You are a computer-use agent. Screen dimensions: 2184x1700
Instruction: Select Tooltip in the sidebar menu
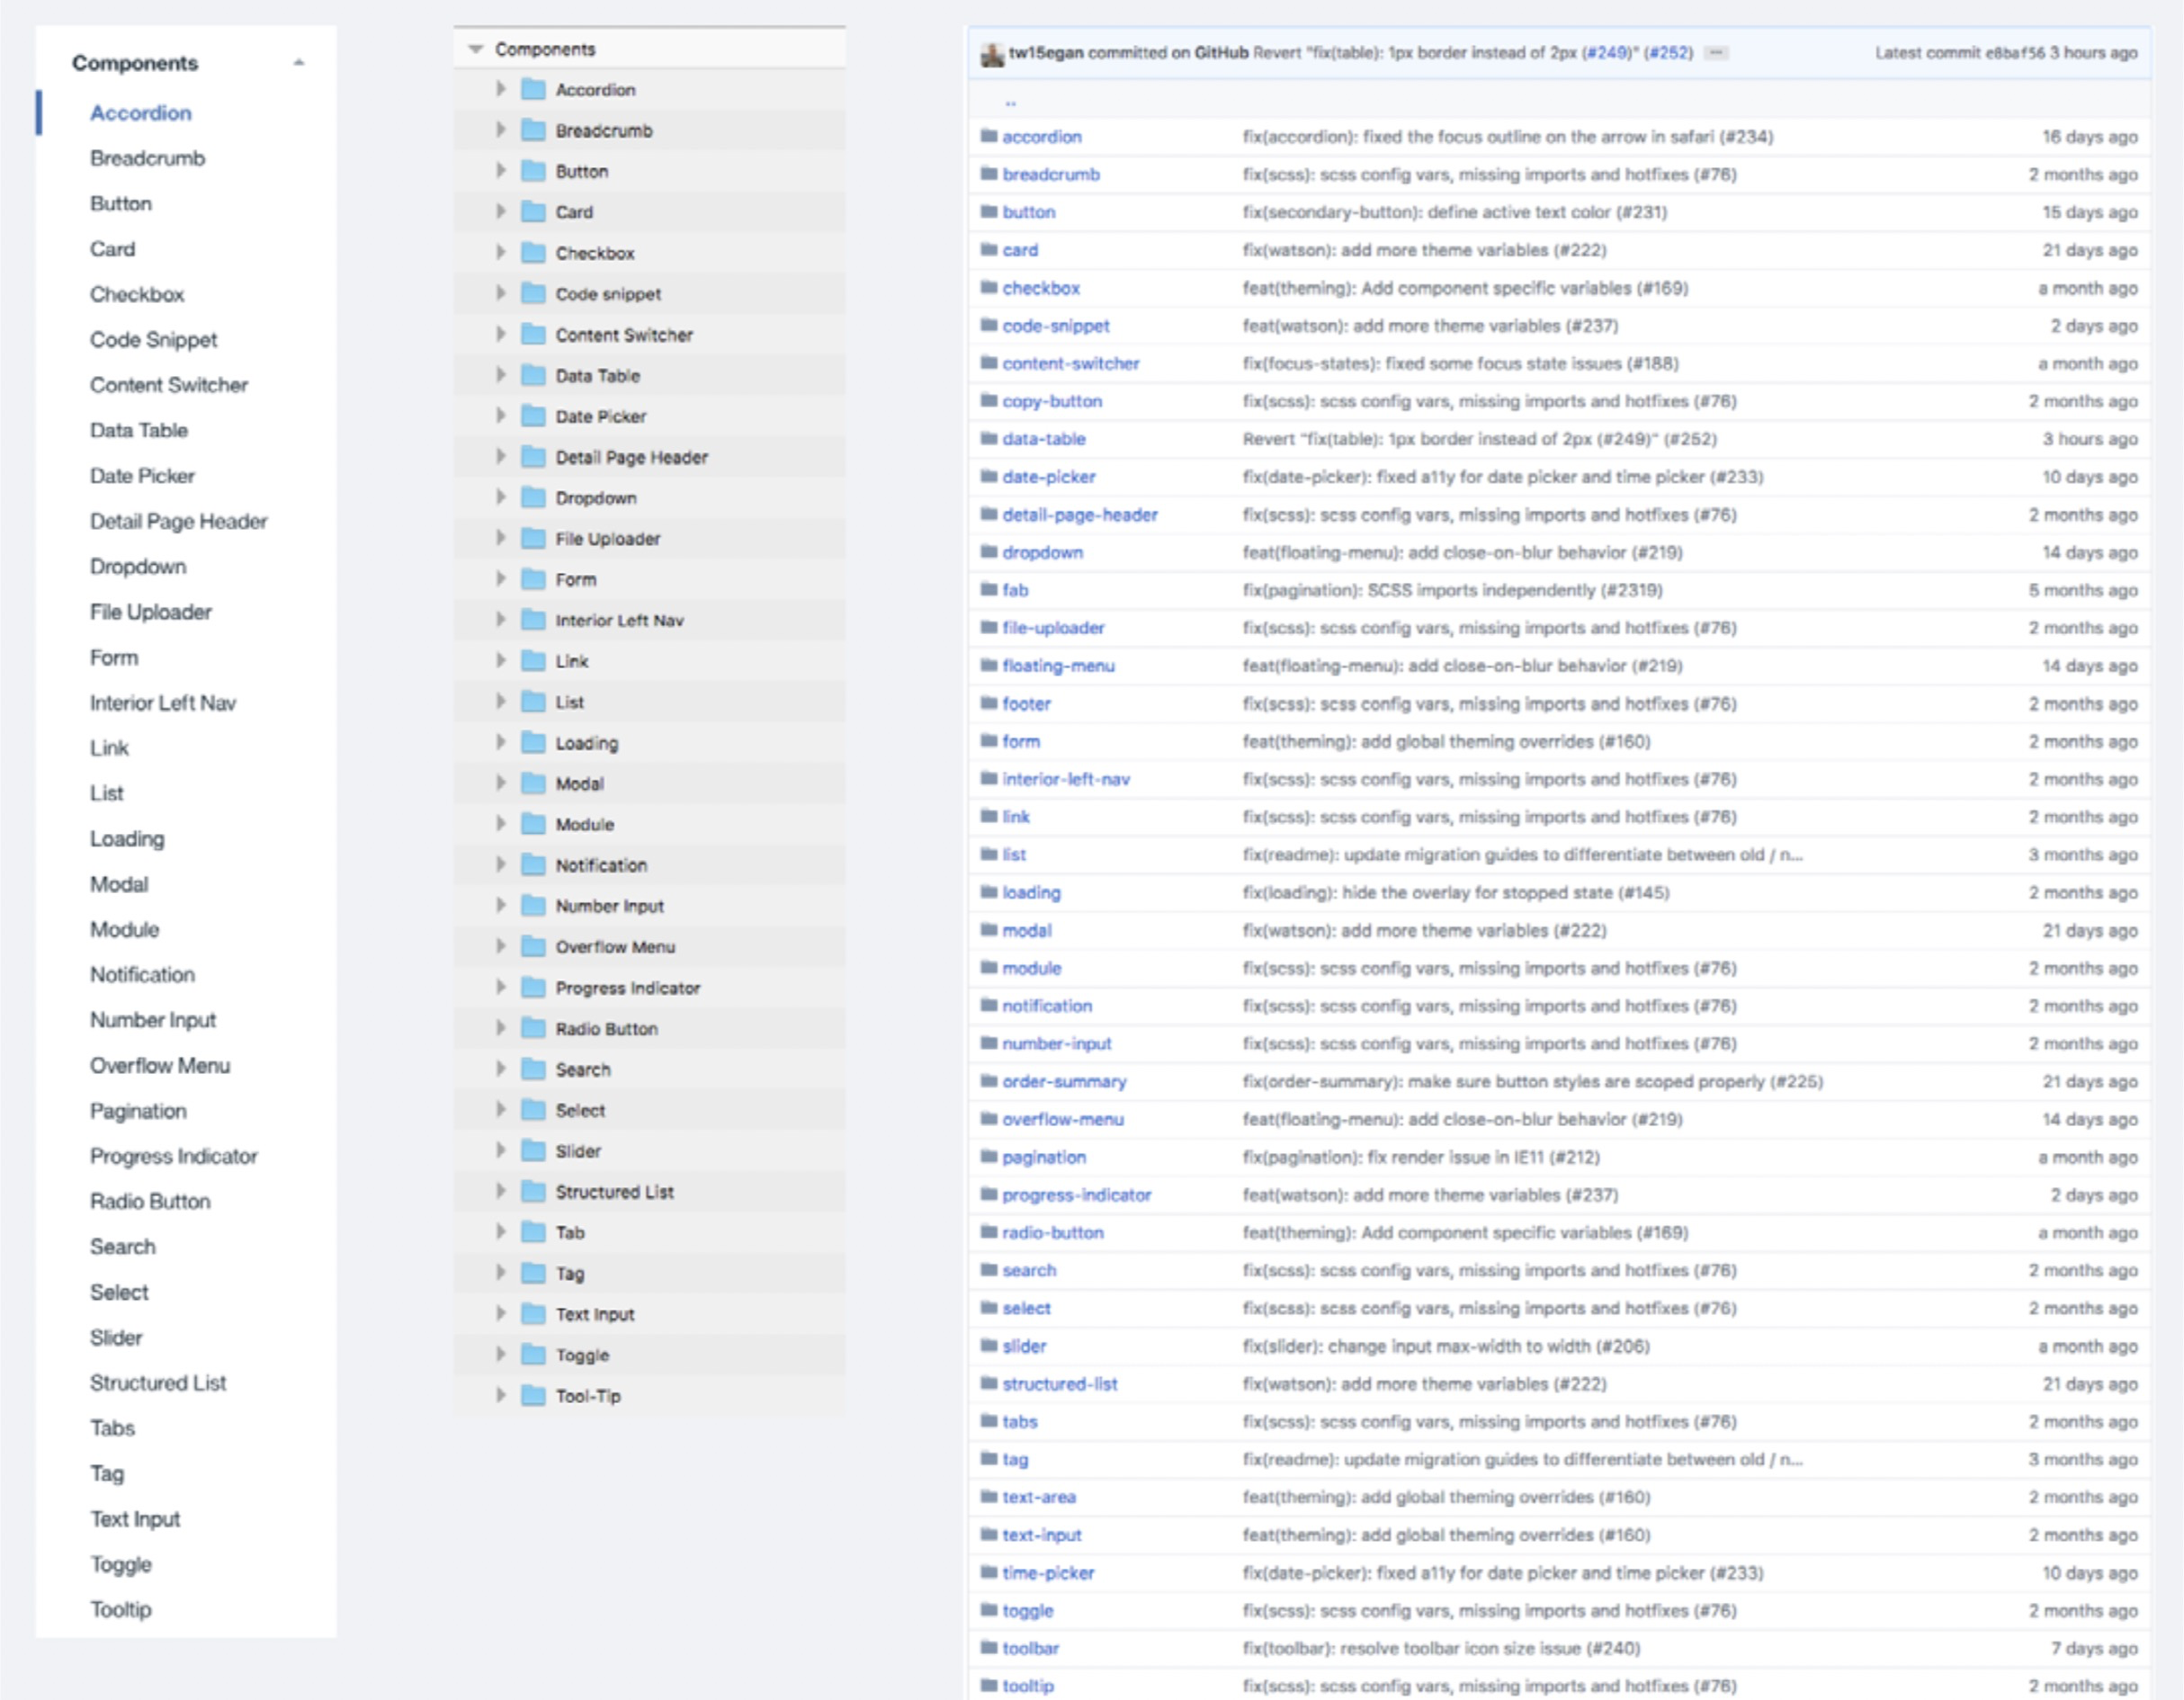tap(121, 1609)
